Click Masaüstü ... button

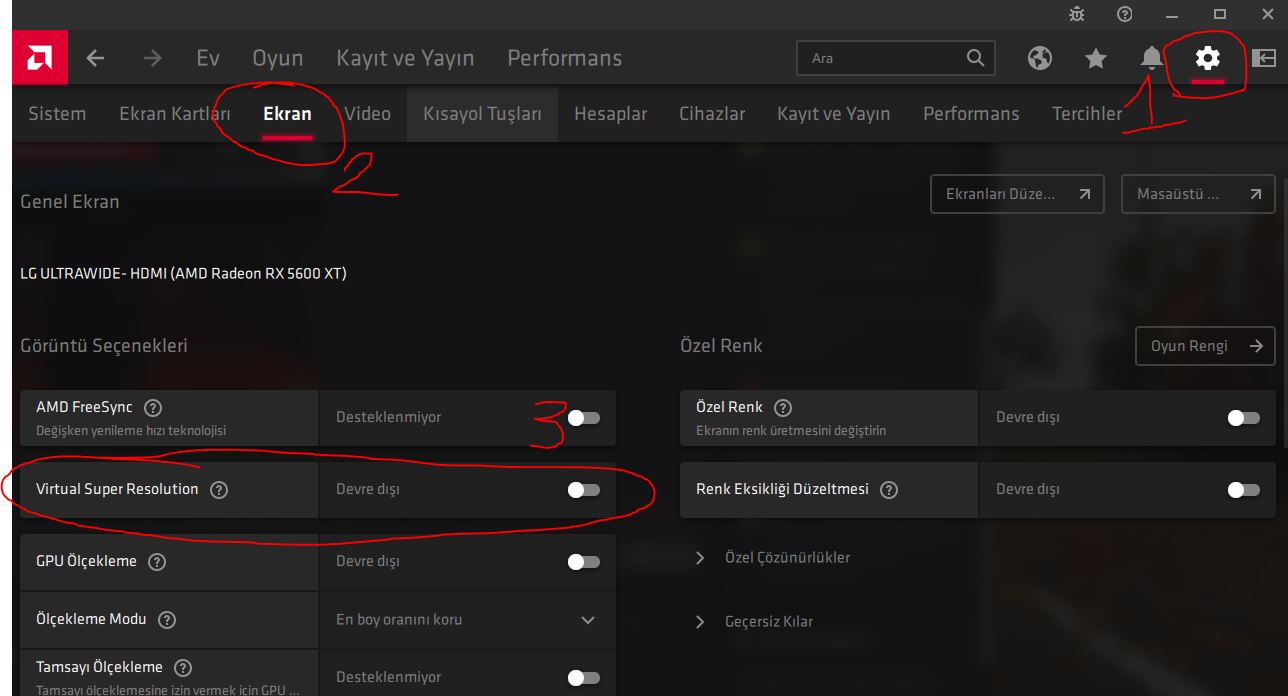point(1198,194)
